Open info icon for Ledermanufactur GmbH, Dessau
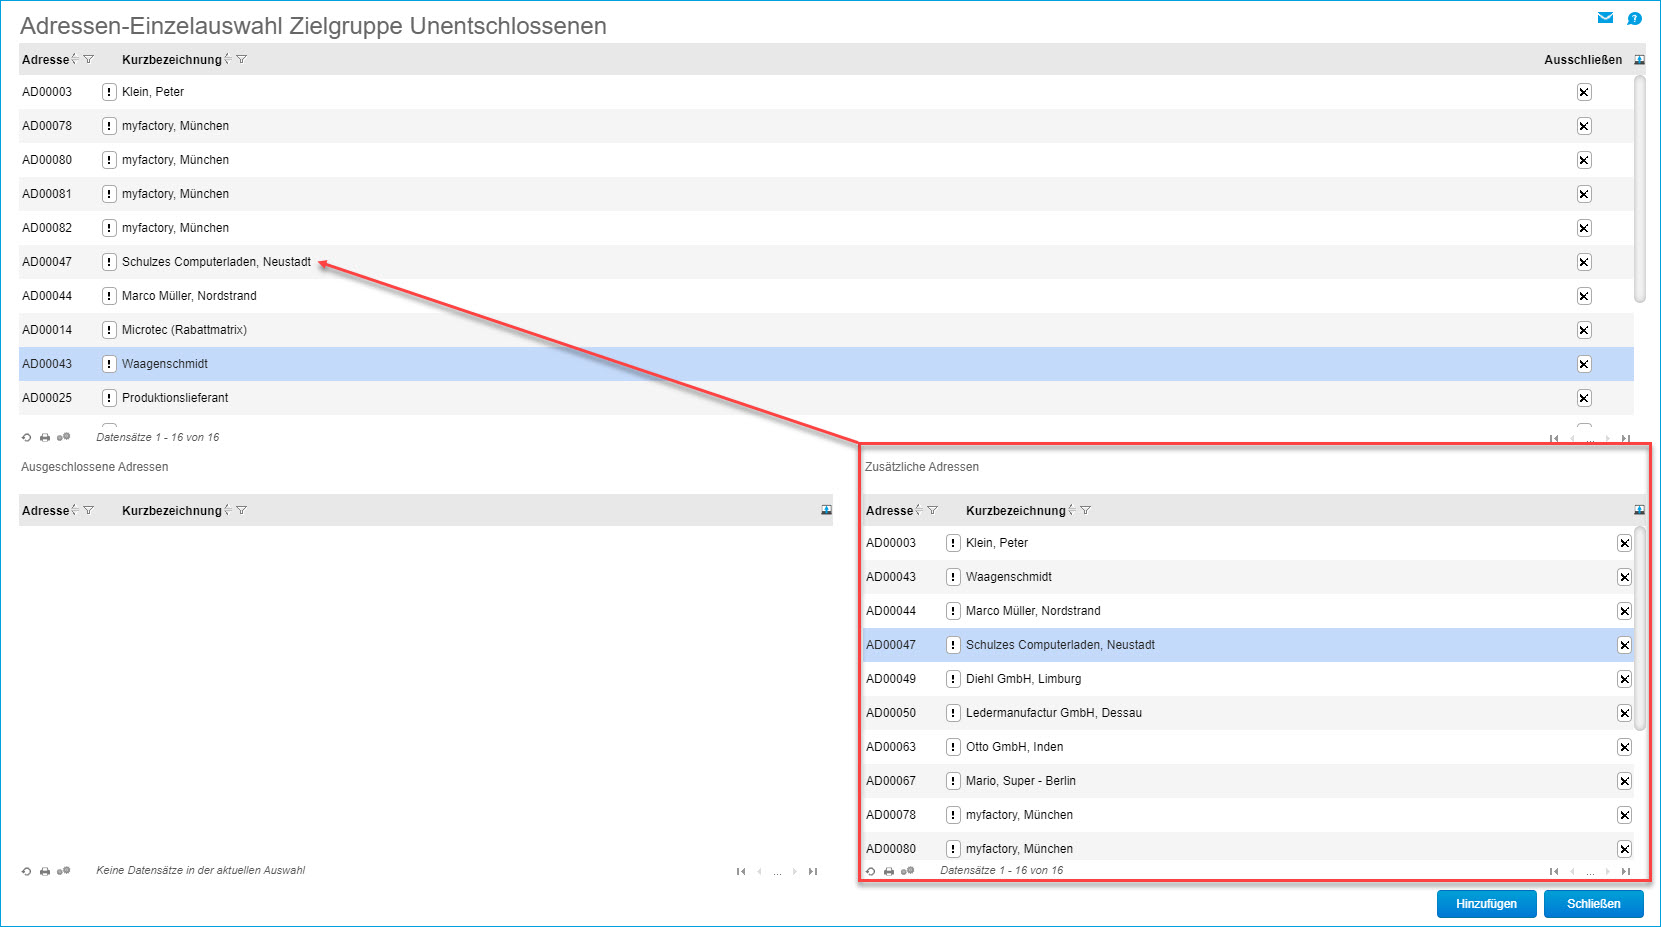The image size is (1661, 927). point(953,713)
